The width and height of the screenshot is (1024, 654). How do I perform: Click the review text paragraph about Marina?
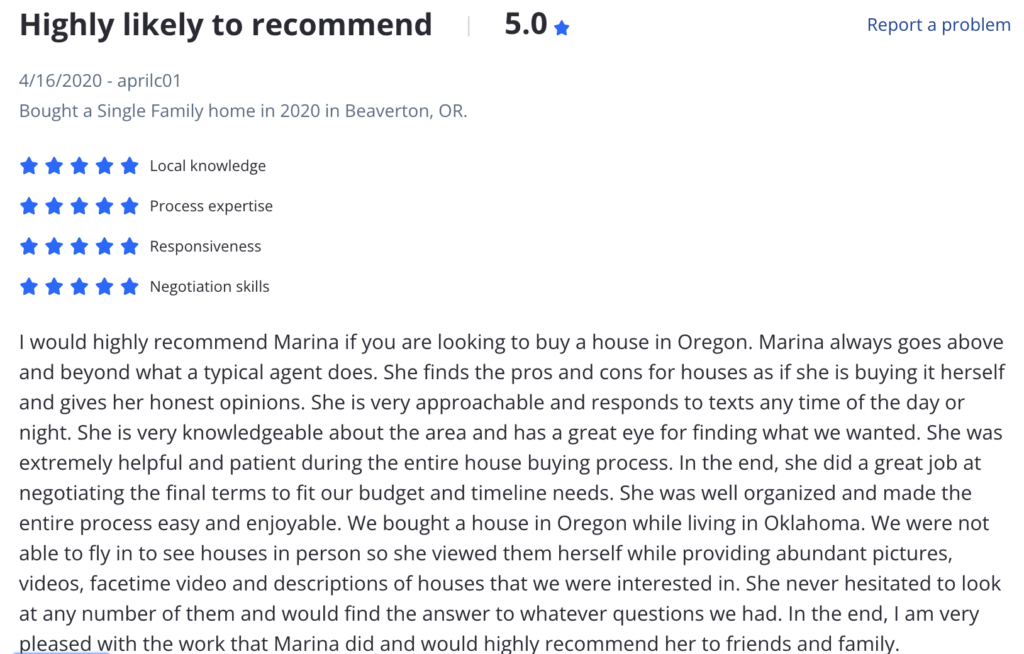tap(512, 493)
